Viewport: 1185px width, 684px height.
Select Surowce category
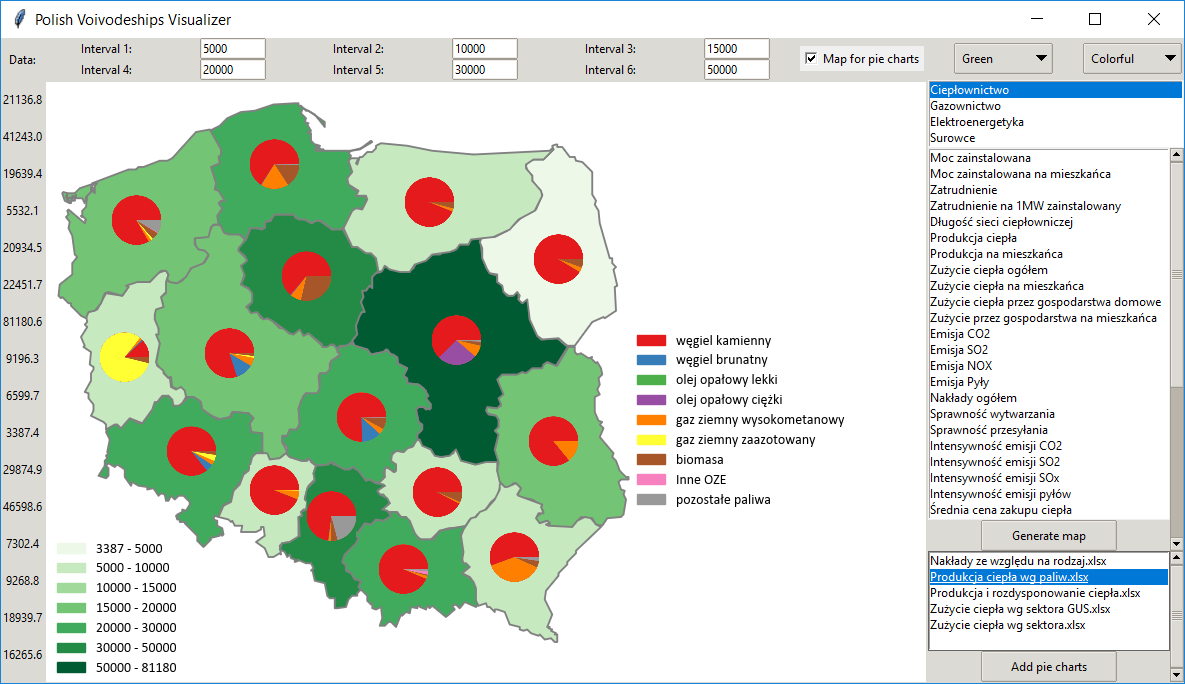(1055, 138)
